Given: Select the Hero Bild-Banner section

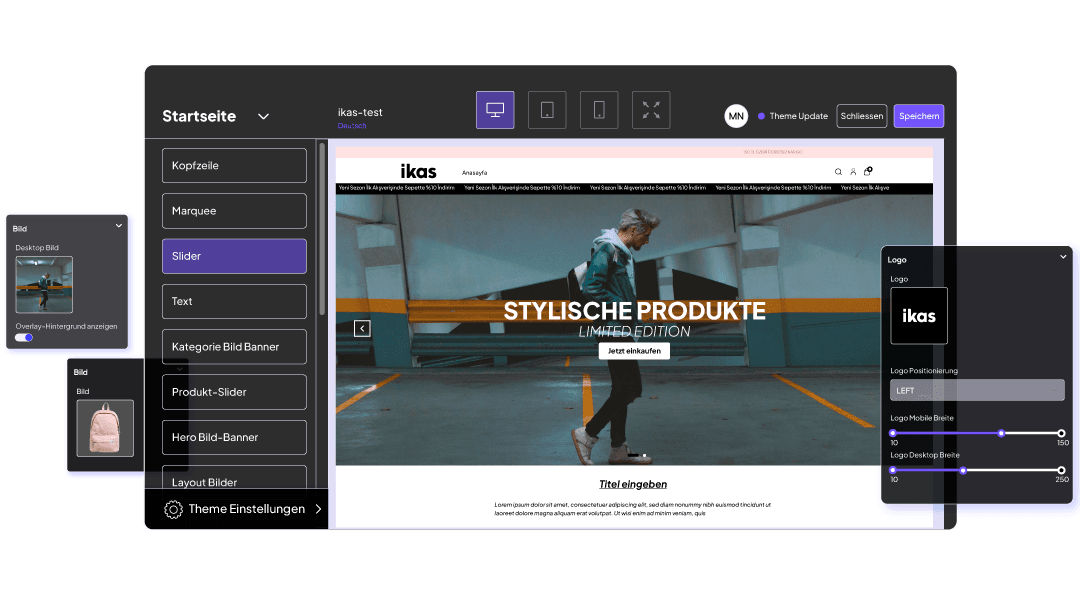Looking at the screenshot, I should [234, 437].
